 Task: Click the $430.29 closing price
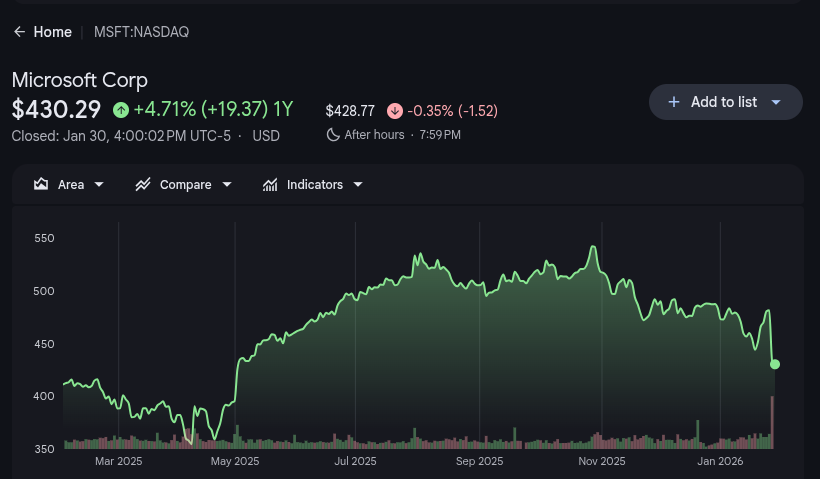click(56, 109)
